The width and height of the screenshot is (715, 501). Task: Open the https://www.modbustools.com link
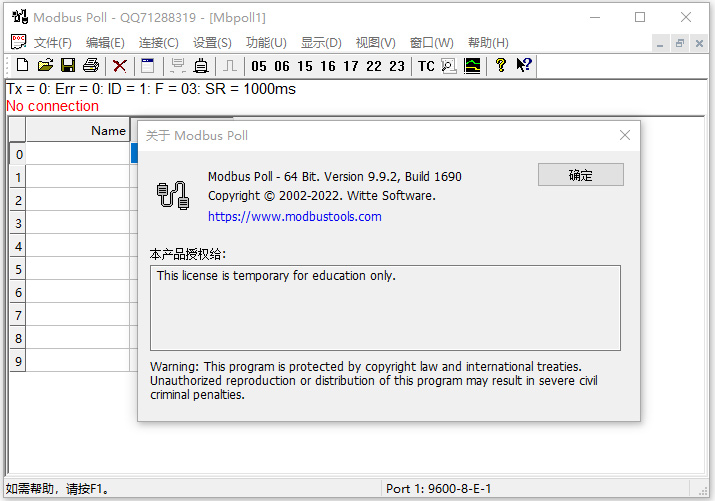pos(295,217)
